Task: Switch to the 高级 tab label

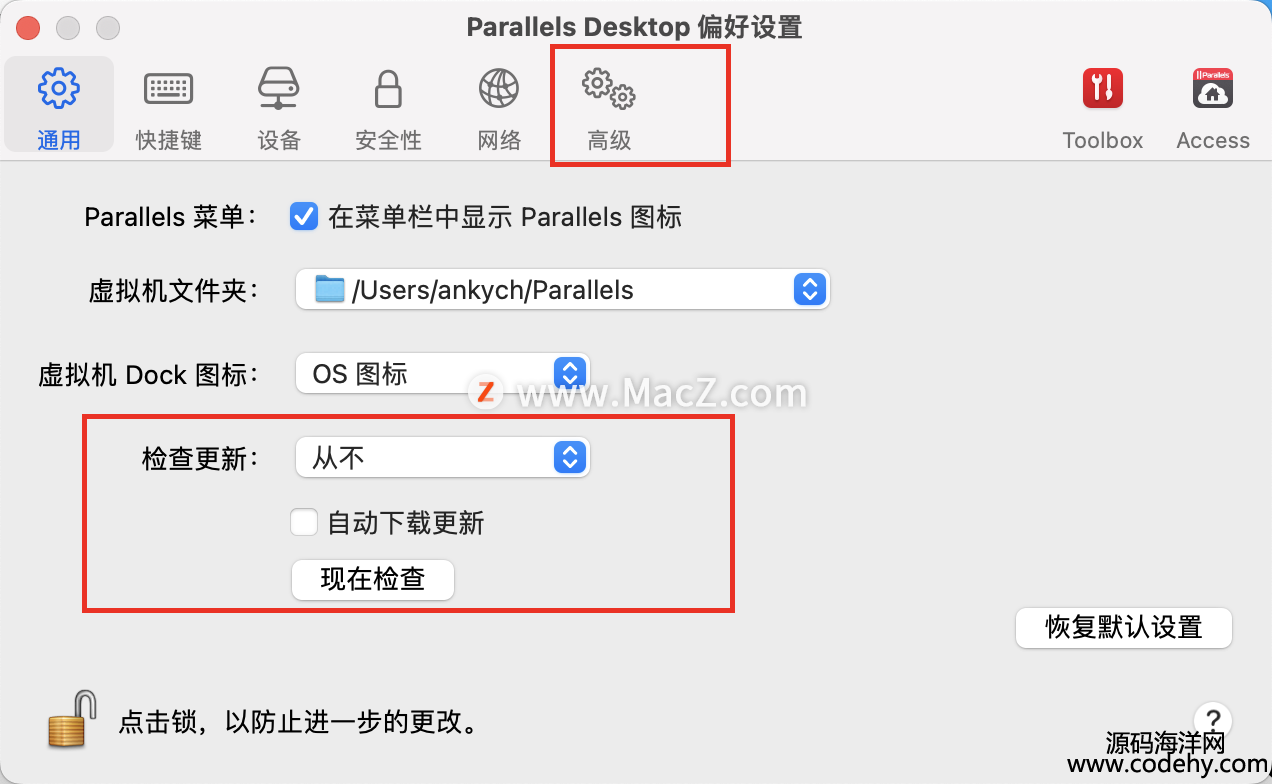Action: [609, 140]
